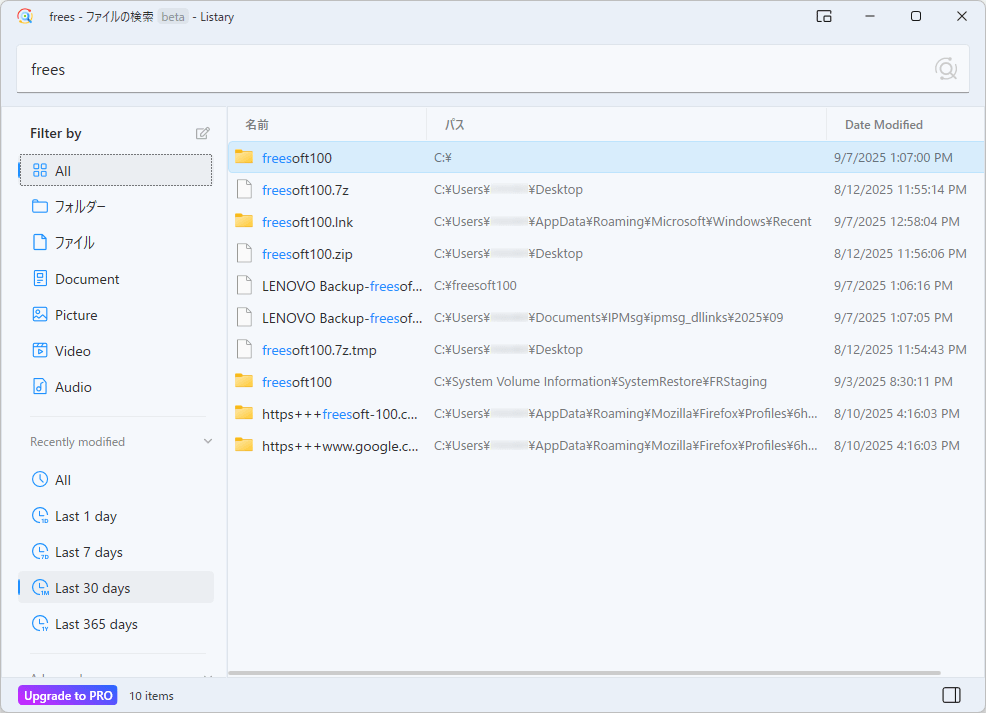Click folder icon of https+++www.google.c...

click(x=244, y=445)
